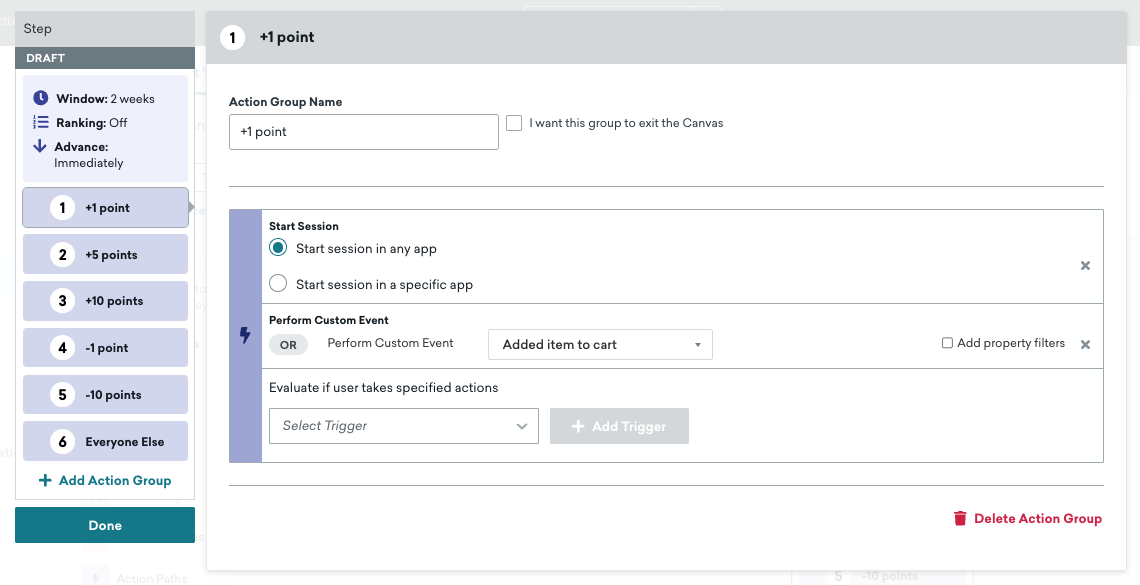Screen dimensions: 1140x585
Task: Click the red trash can icon
Action: [960, 518]
